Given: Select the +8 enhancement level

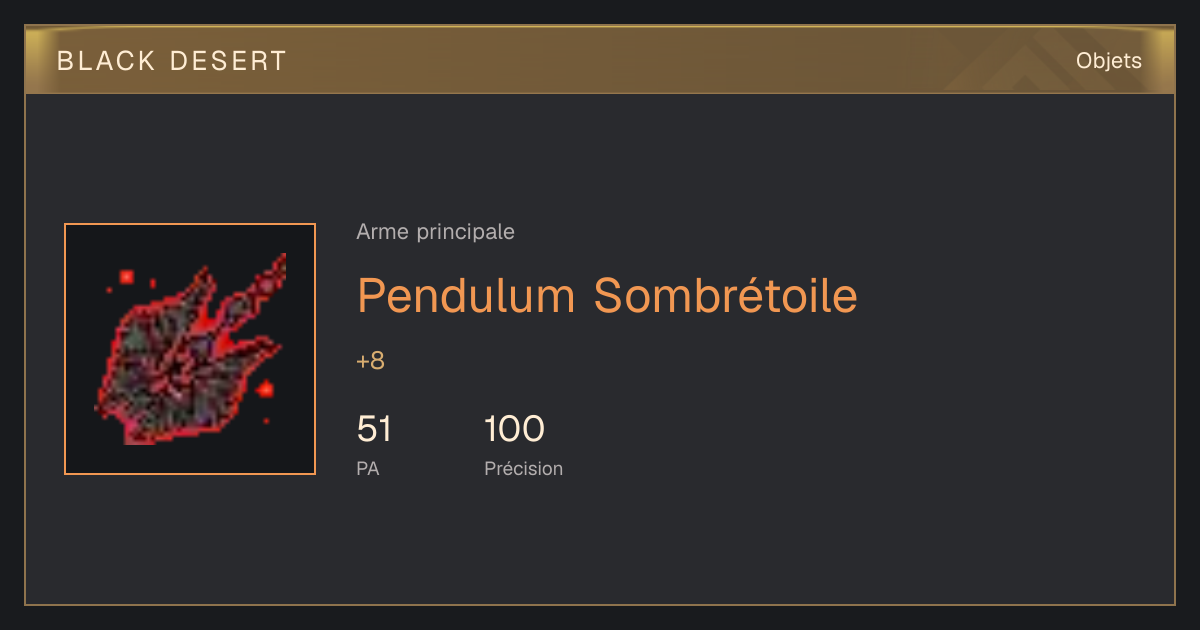Looking at the screenshot, I should (x=370, y=361).
